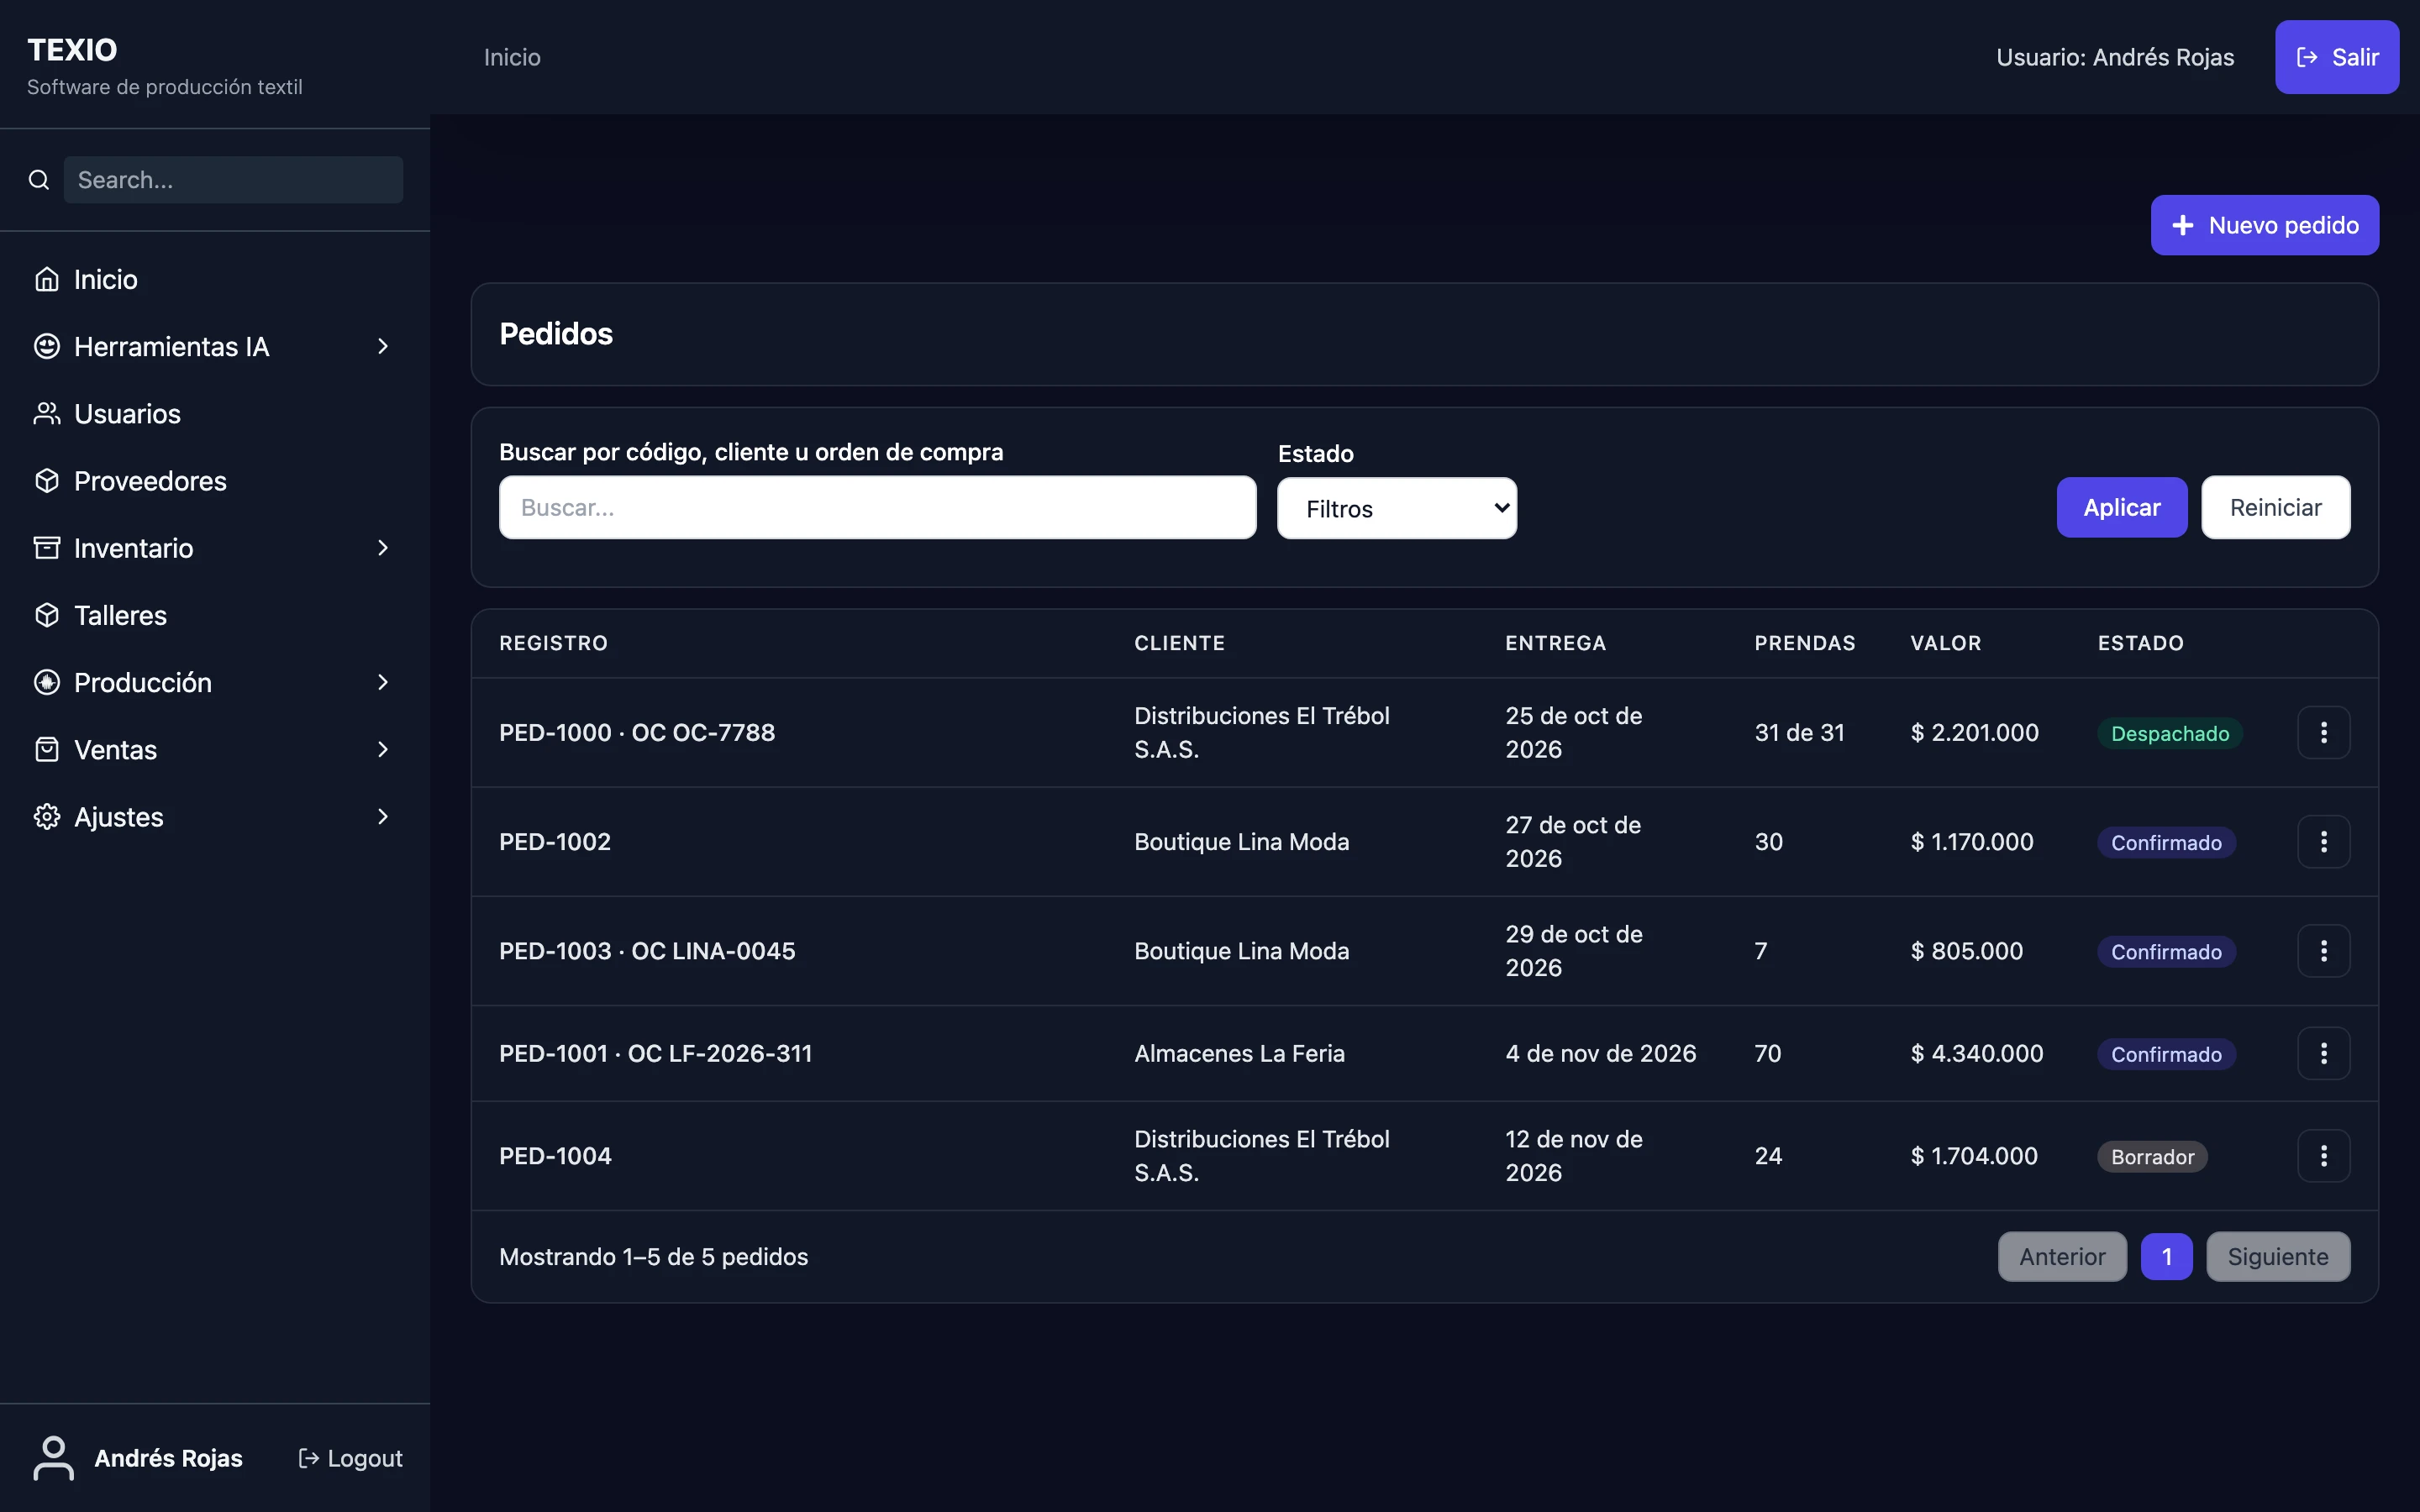2420x1512 pixels.
Task: Expand the Ajustes submenu chevron
Action: (383, 816)
